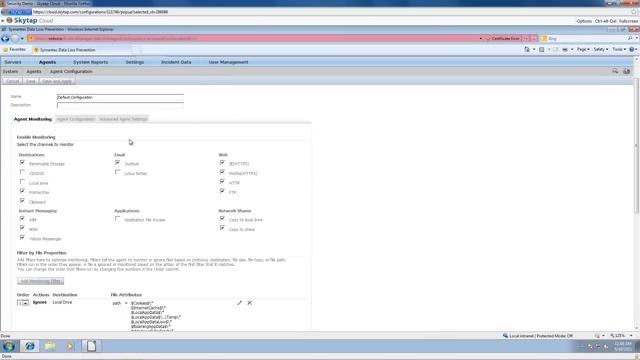
Task: Open the User Management menu
Action: (228, 62)
